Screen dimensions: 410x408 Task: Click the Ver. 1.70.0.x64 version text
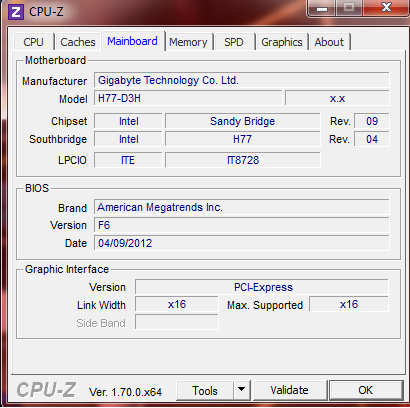(125, 392)
